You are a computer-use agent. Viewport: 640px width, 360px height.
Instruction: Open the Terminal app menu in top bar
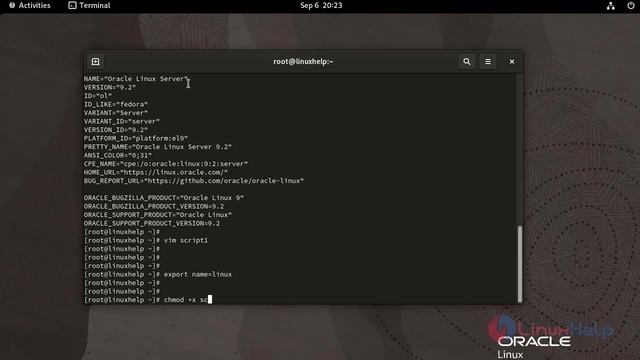(89, 5)
